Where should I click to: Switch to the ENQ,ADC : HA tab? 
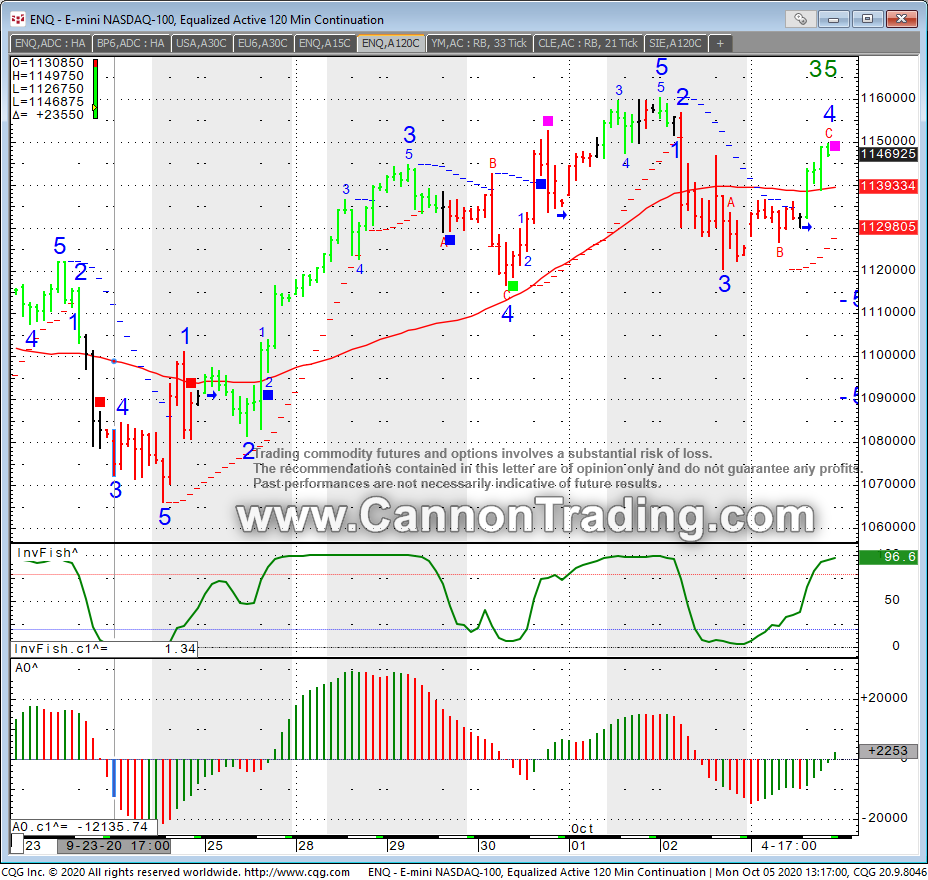click(50, 43)
